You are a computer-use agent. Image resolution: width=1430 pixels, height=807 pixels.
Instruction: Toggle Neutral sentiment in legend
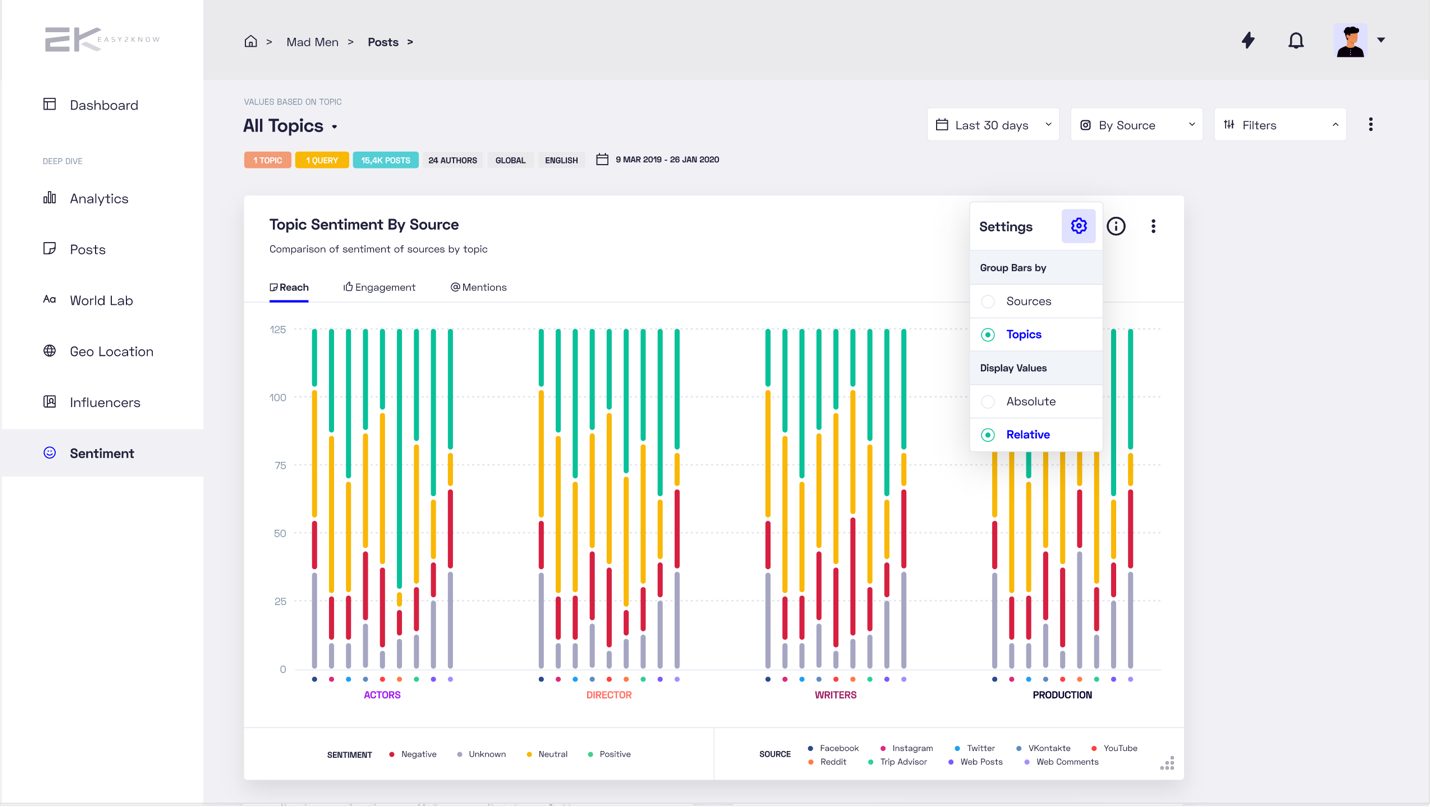[547, 755]
